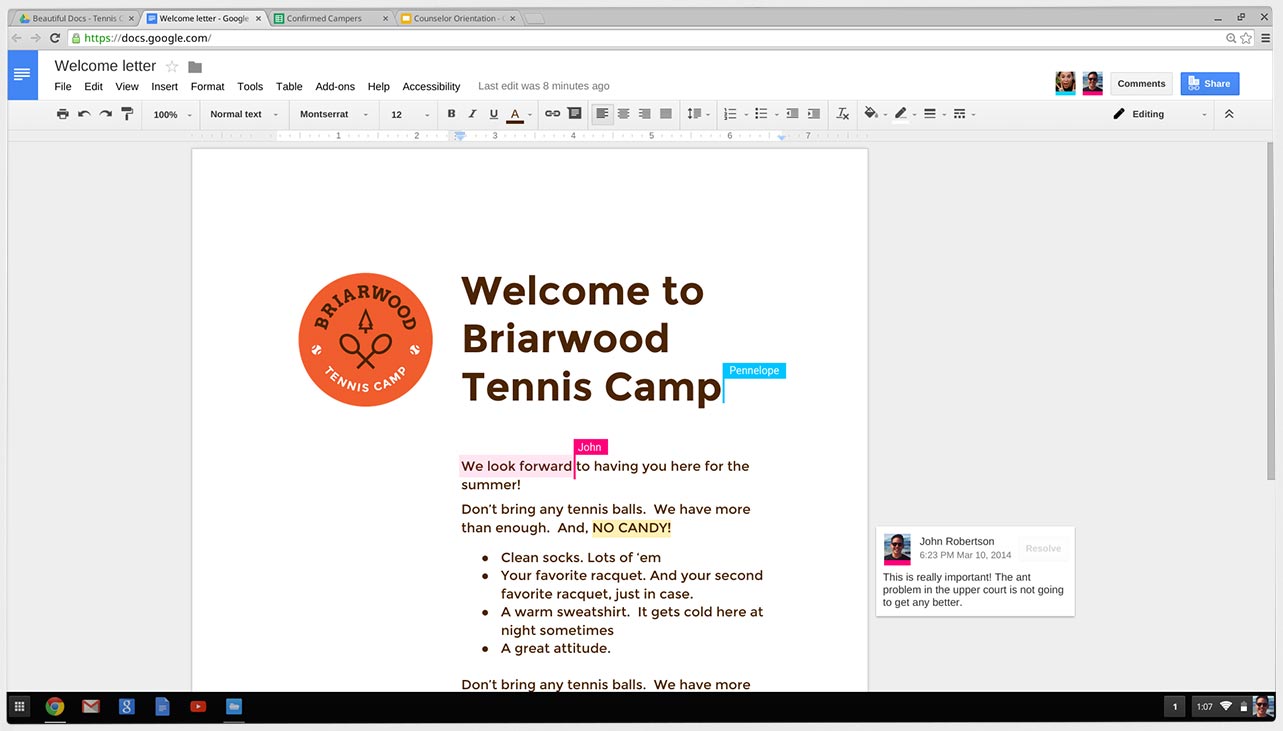Expand the Normal text style dropdown

pyautogui.click(x=244, y=114)
